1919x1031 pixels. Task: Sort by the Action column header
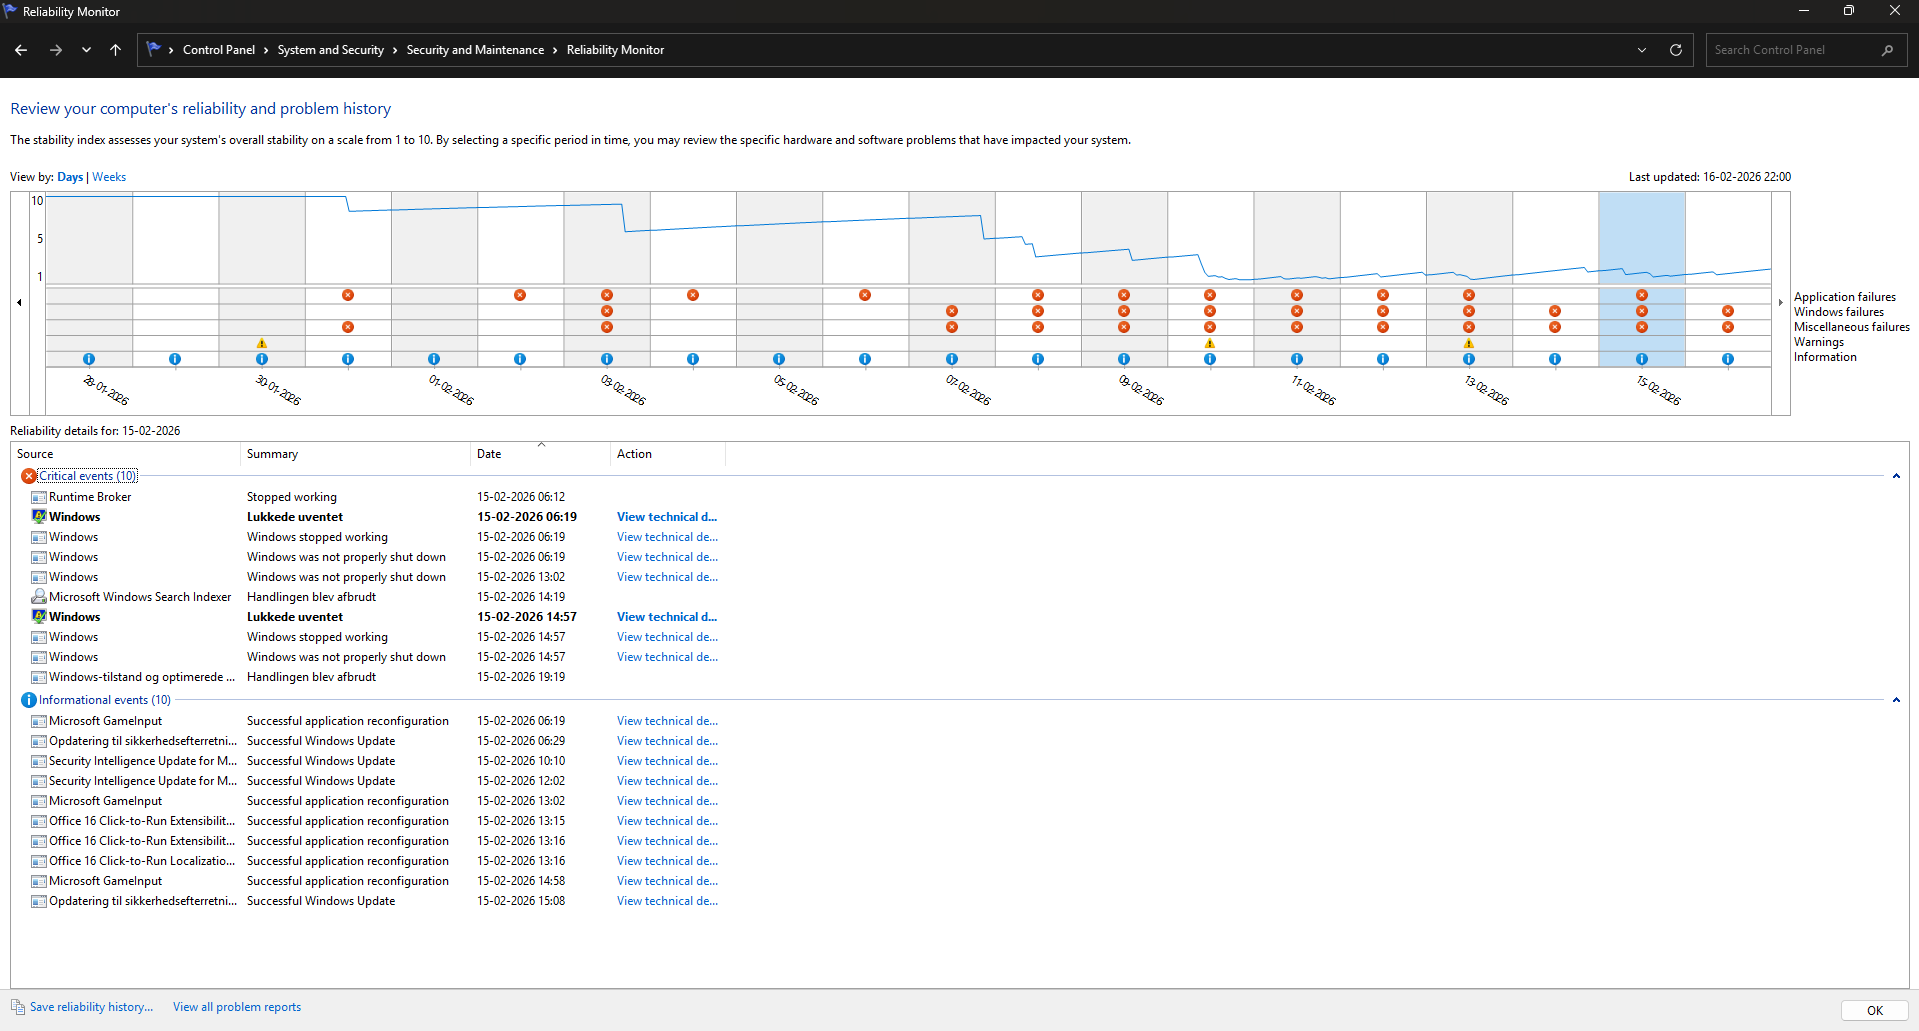(667, 454)
